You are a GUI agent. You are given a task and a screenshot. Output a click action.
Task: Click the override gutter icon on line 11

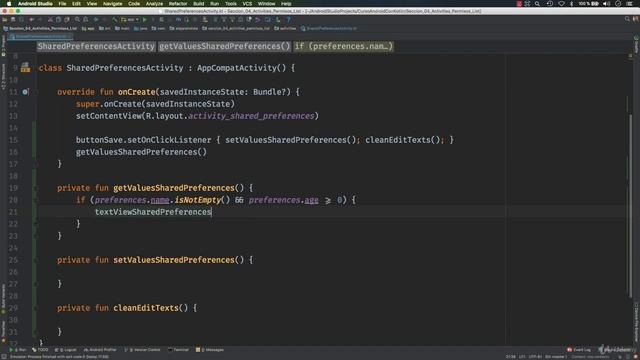(x=25, y=92)
